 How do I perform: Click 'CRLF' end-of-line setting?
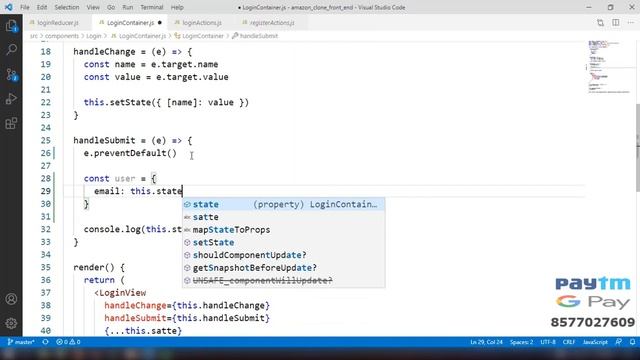point(569,342)
